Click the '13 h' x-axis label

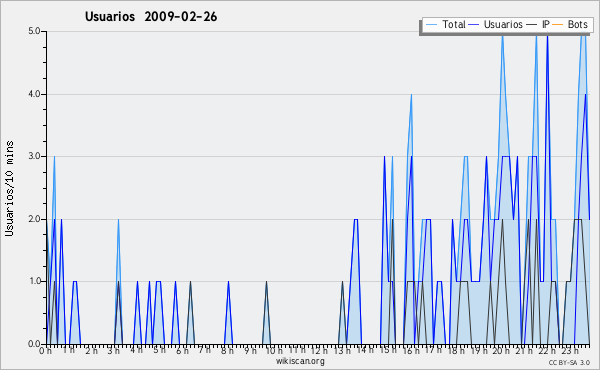342,351
